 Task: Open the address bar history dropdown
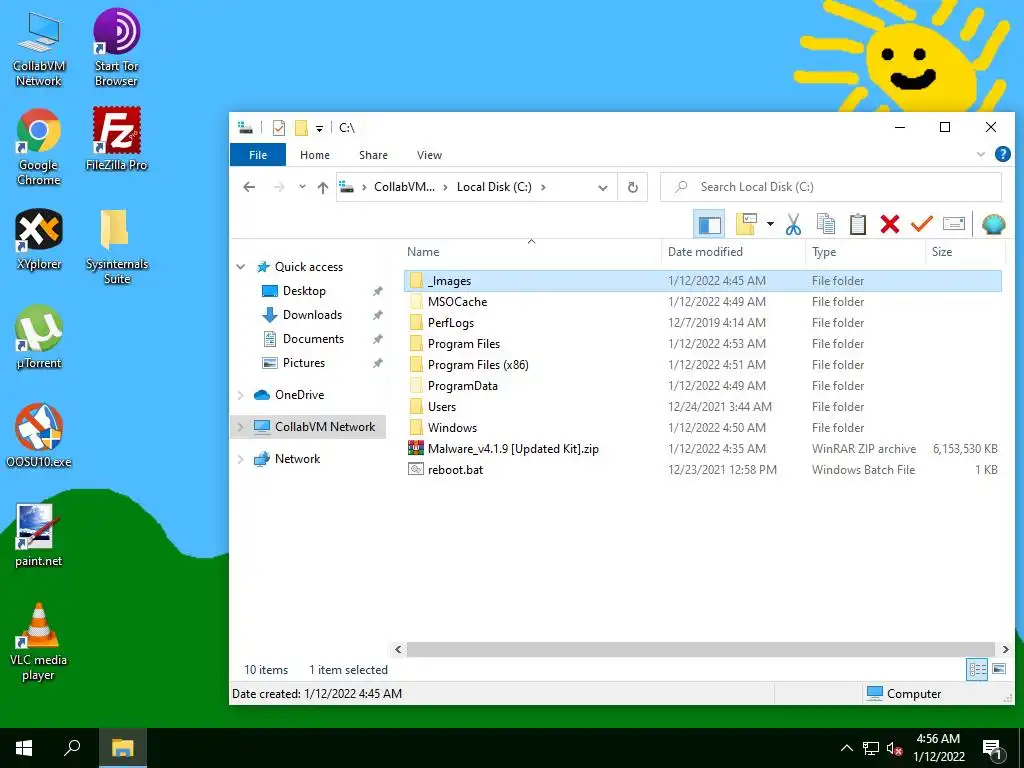pos(602,187)
